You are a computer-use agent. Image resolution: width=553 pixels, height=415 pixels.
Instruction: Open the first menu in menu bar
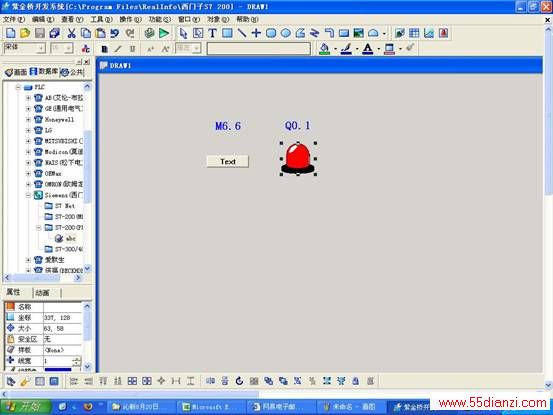(14, 19)
